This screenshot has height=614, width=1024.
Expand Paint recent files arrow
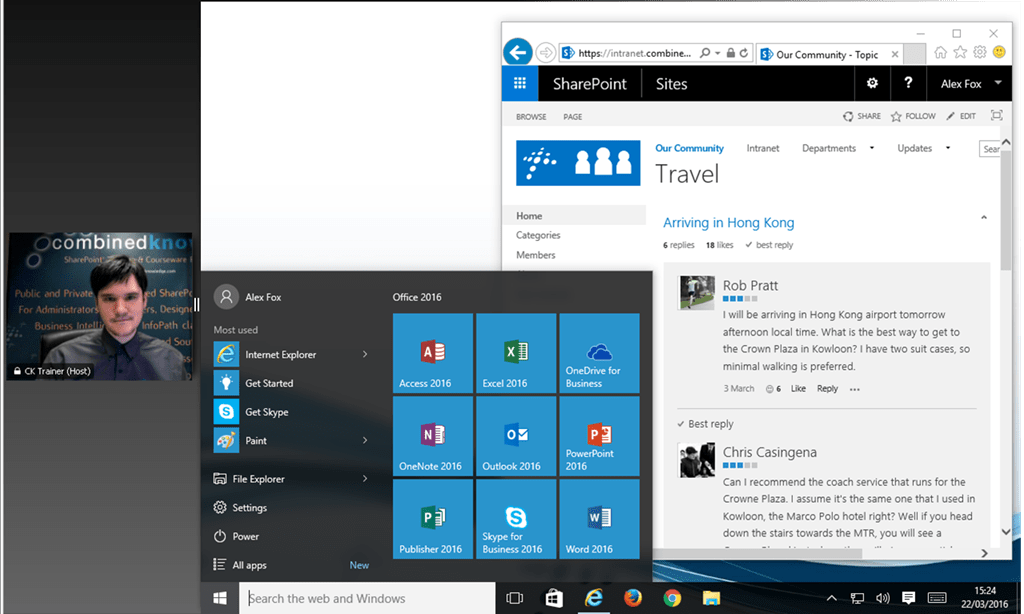coord(365,440)
